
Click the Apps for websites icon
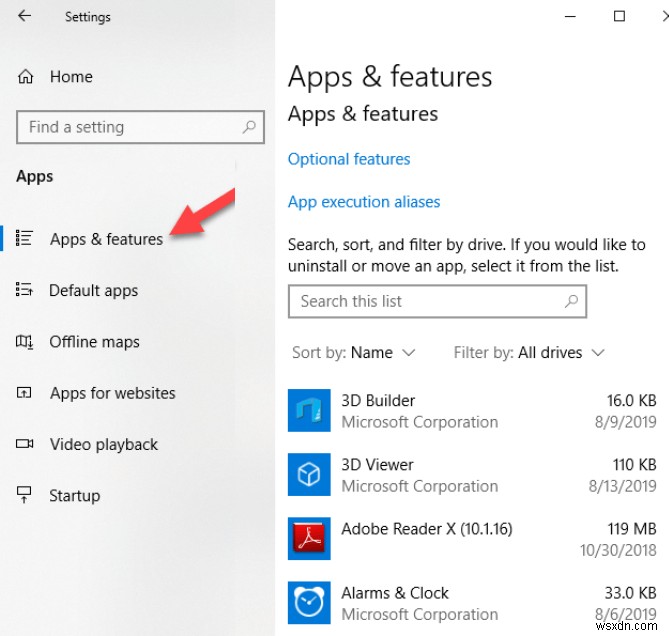24,392
